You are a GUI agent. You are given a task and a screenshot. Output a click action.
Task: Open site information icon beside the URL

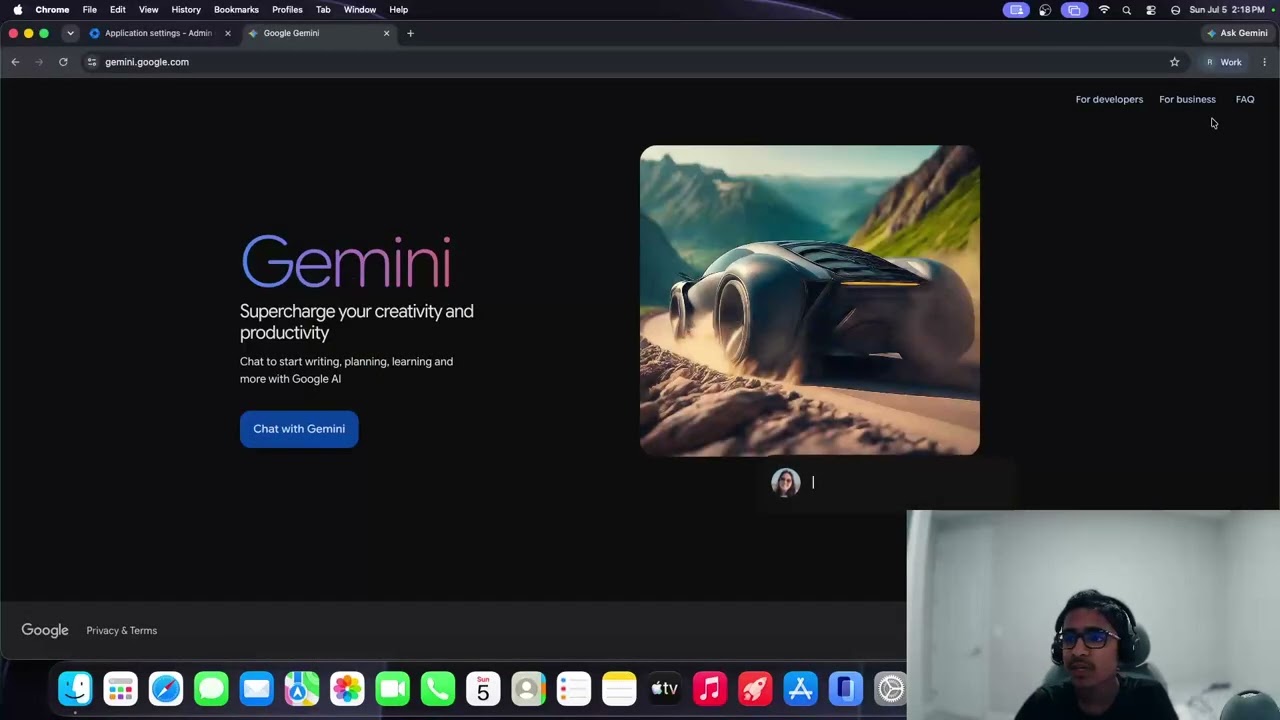[92, 62]
